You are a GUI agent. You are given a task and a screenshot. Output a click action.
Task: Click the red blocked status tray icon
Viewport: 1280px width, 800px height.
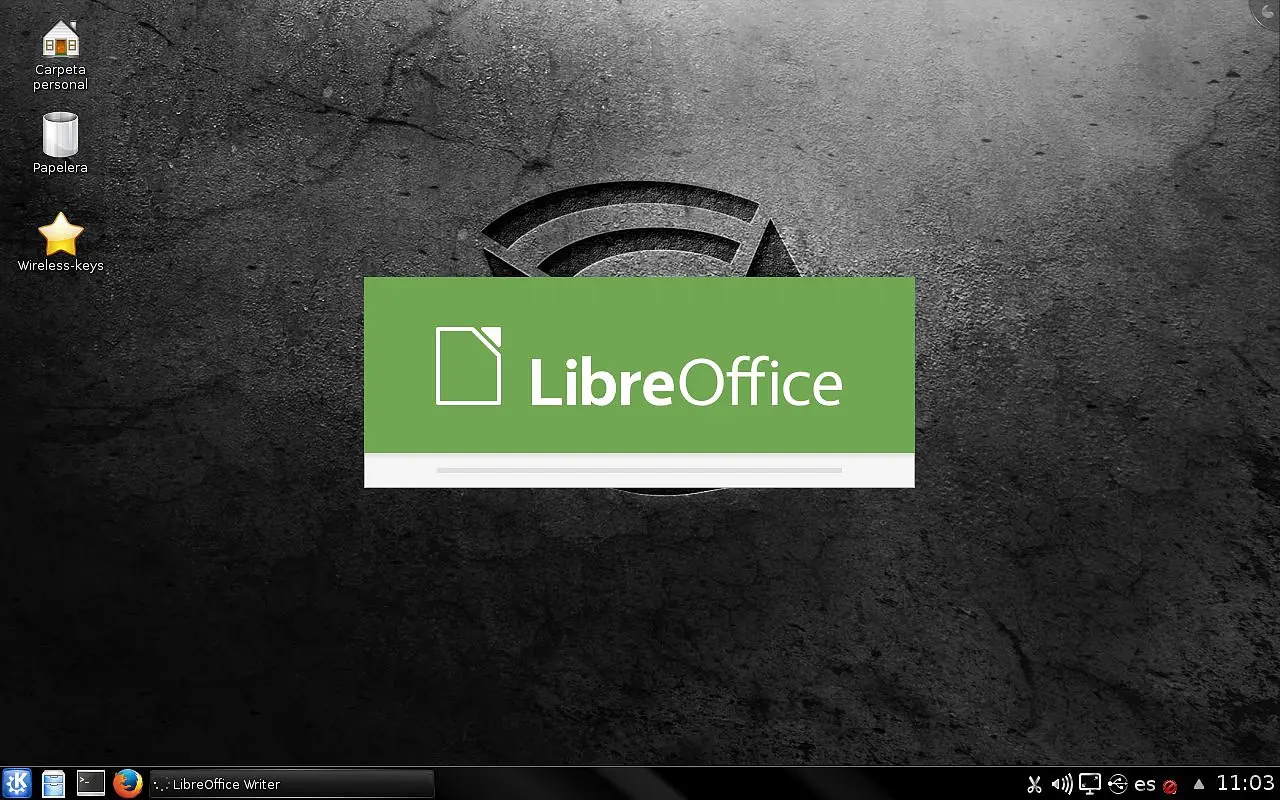1170,787
